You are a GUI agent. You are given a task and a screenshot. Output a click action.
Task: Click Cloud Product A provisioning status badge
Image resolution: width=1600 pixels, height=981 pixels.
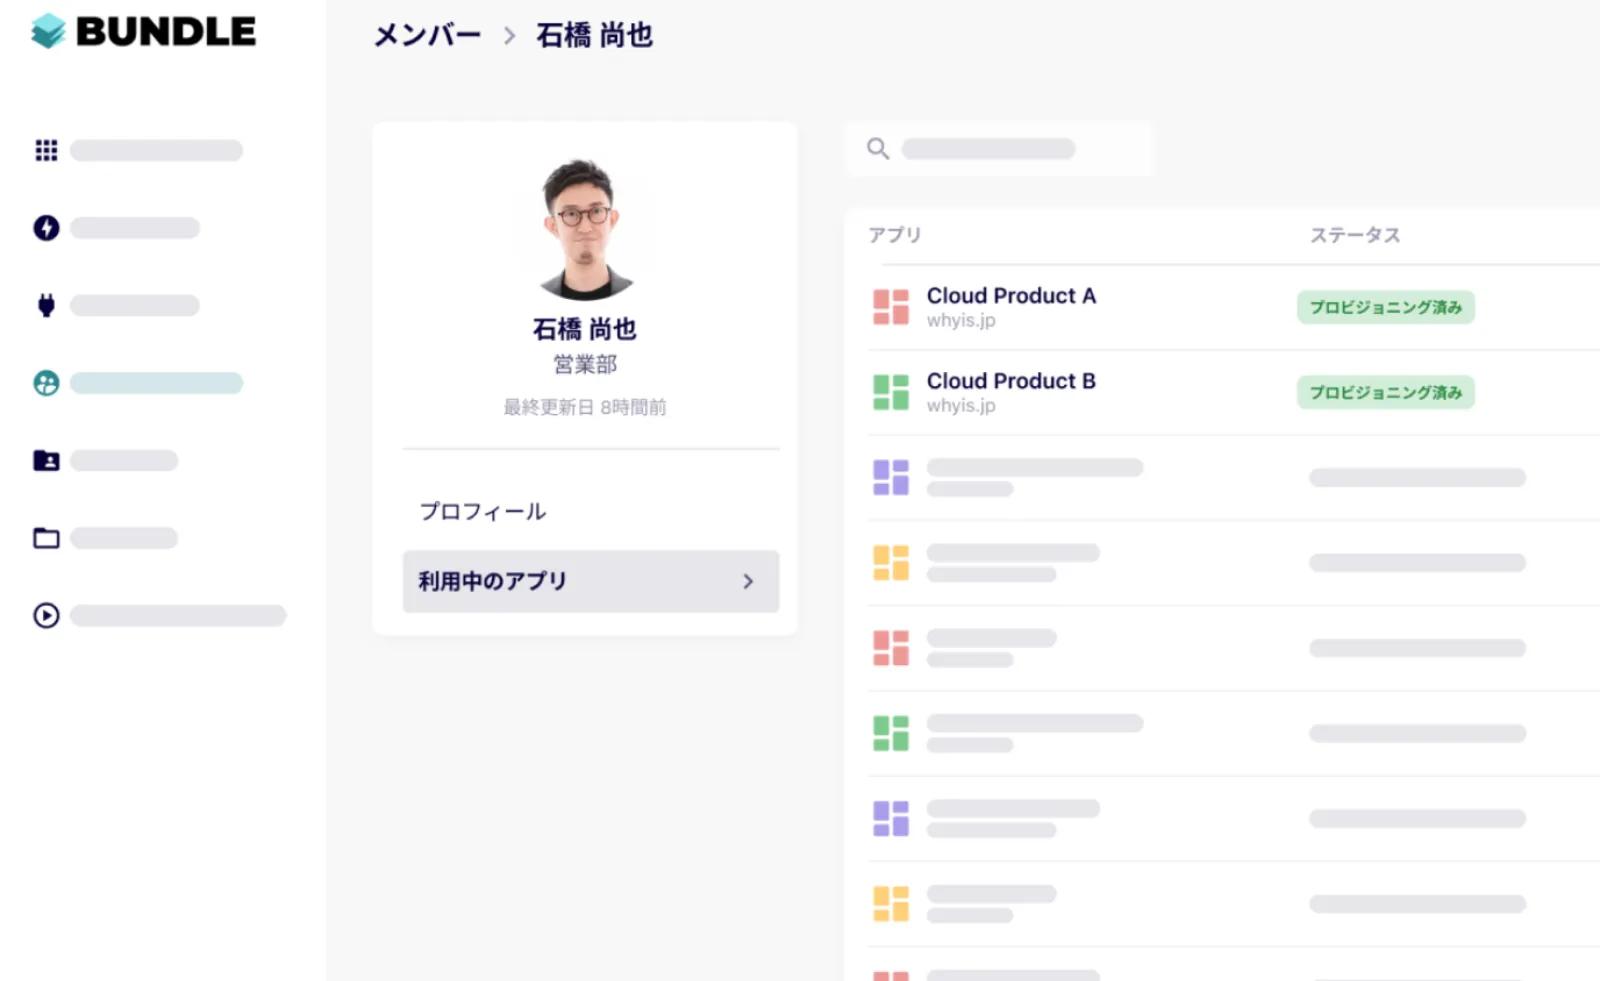(1385, 307)
